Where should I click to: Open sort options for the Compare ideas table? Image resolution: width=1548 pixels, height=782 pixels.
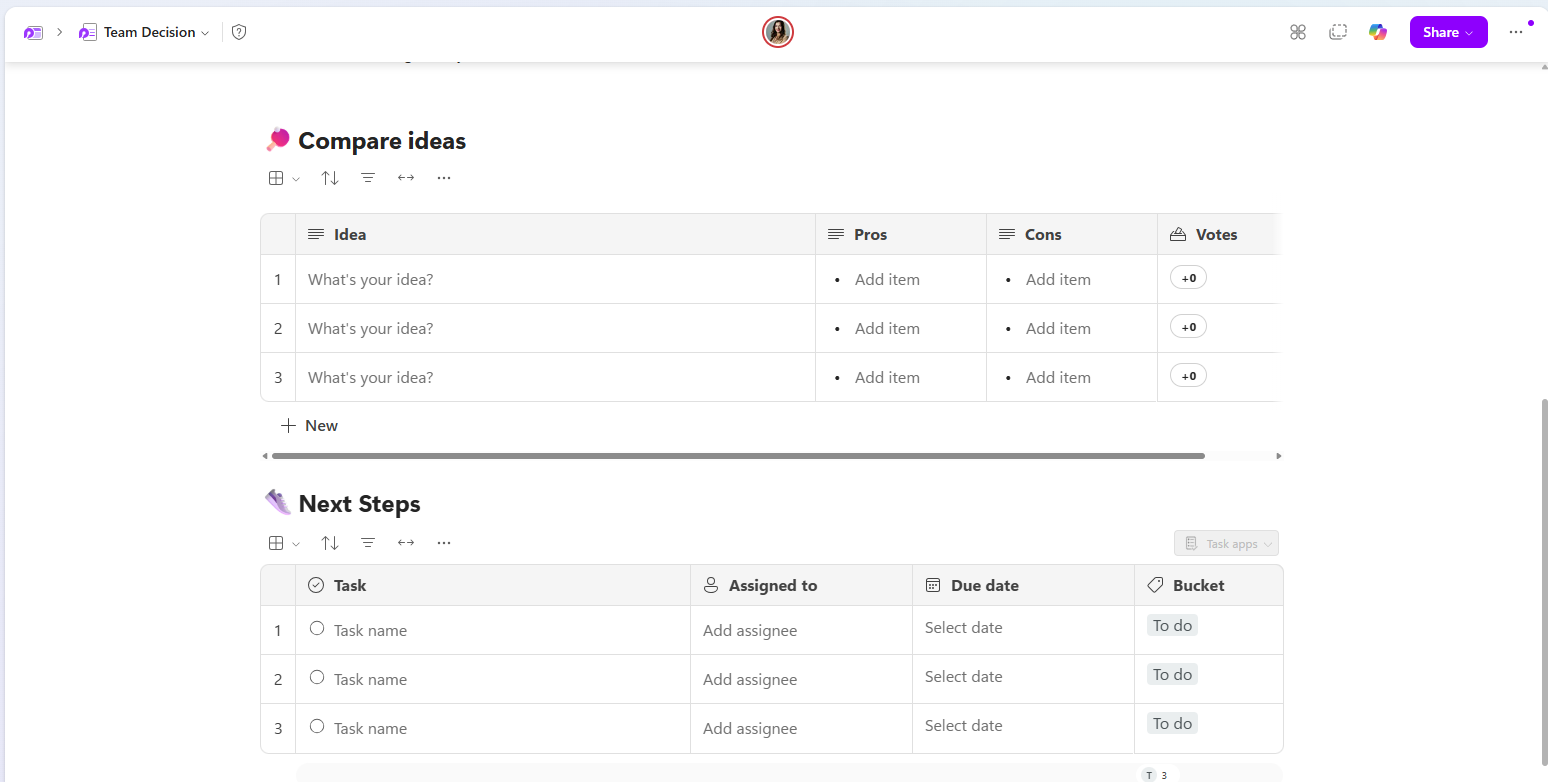click(330, 177)
